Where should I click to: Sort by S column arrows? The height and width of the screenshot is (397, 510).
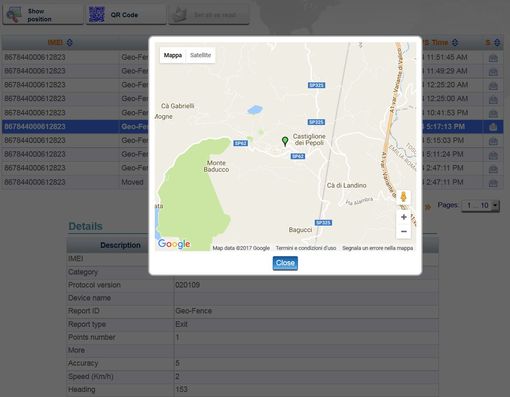click(497, 43)
